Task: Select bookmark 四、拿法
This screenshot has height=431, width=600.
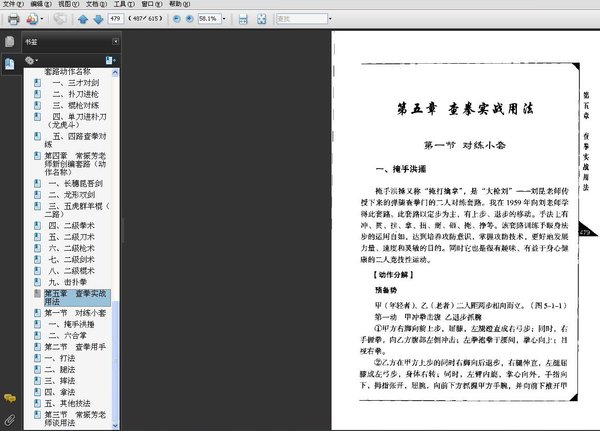Action: click(60, 392)
